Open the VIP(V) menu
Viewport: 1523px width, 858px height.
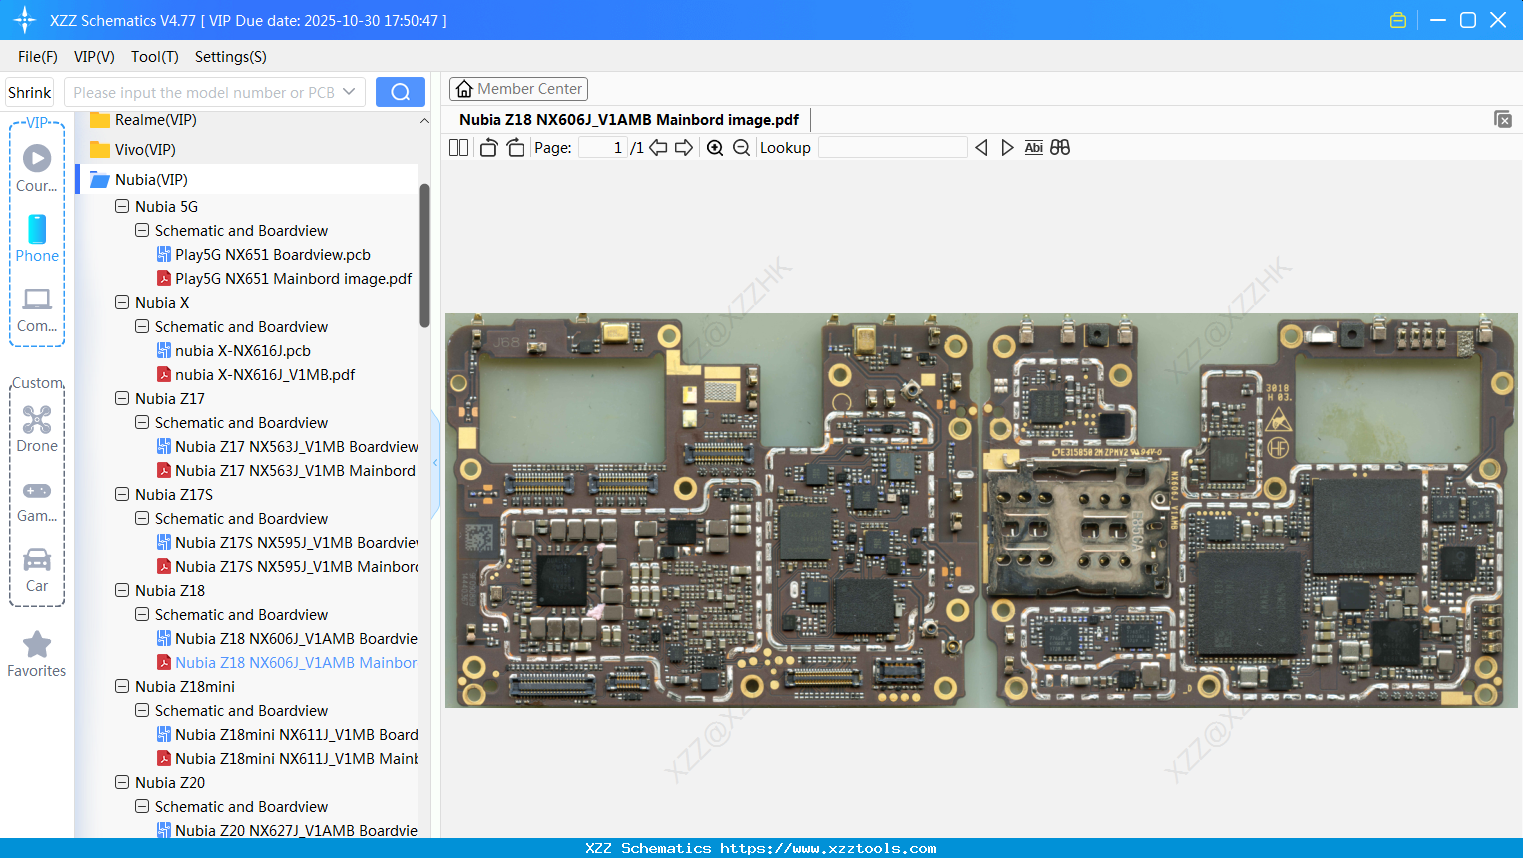93,57
